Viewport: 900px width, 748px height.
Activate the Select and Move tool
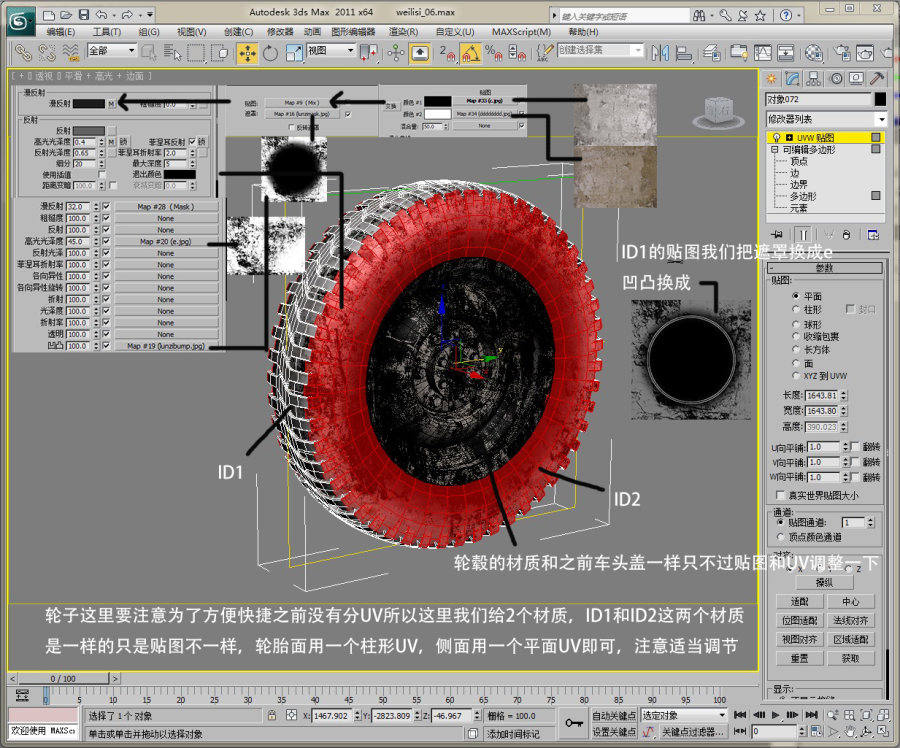click(x=248, y=53)
